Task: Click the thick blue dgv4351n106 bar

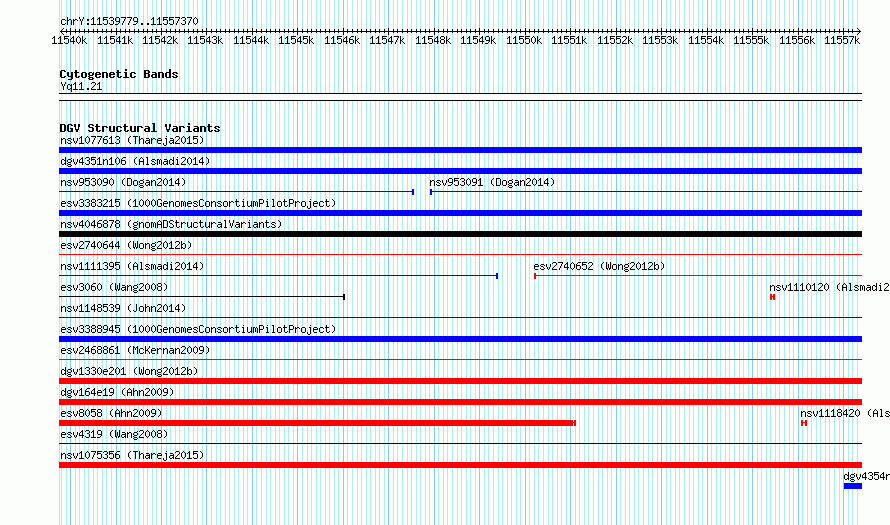Action: (460, 171)
